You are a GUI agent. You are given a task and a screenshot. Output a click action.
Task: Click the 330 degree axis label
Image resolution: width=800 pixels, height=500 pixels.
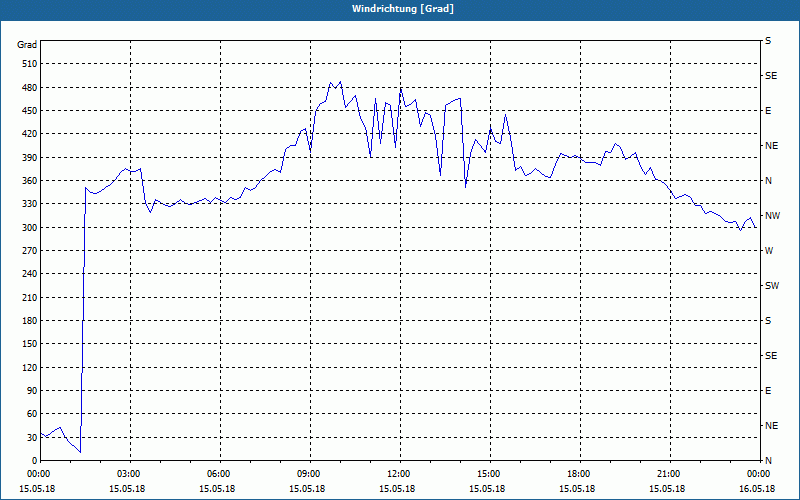pos(30,204)
